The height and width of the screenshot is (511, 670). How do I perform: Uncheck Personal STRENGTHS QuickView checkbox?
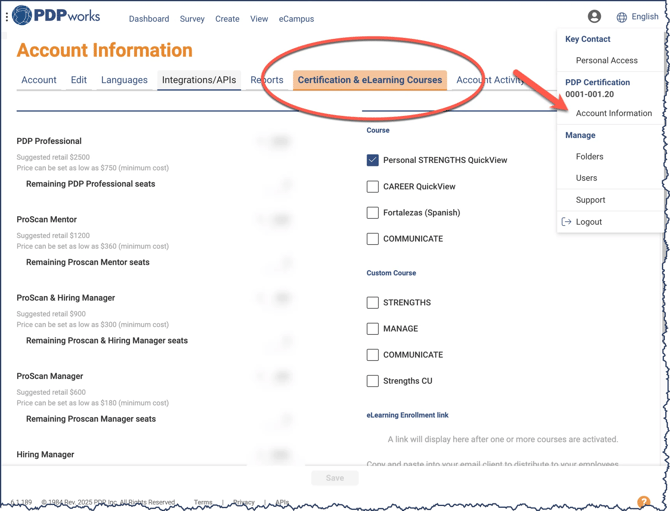373,160
